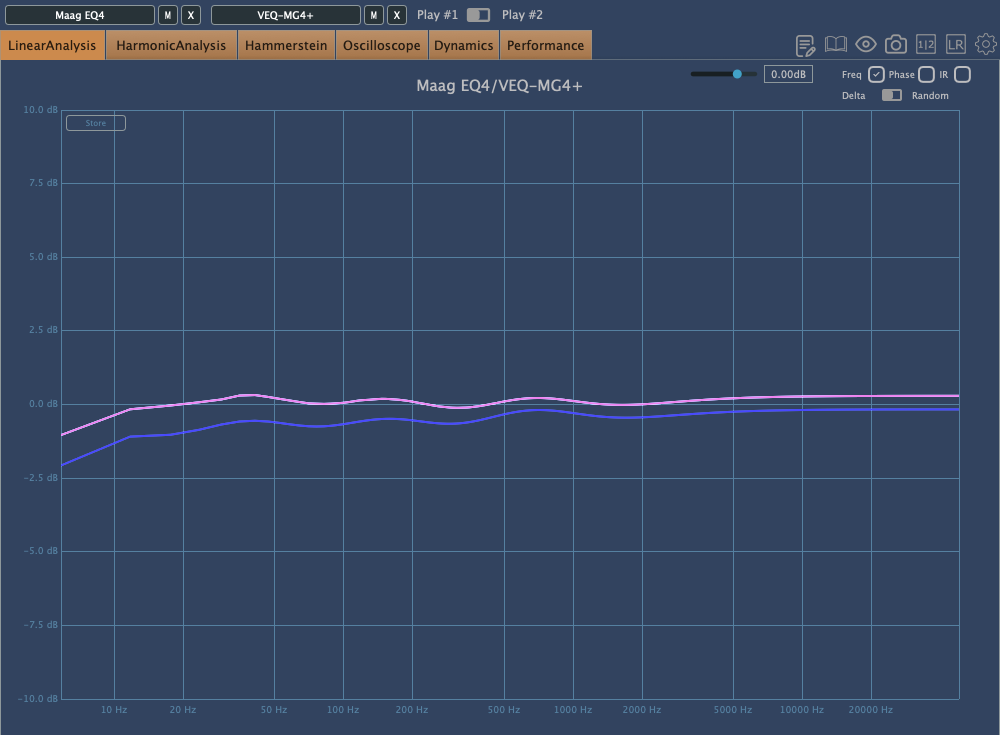Click the gain slider handle
This screenshot has width=1000, height=735.
pyautogui.click(x=737, y=74)
